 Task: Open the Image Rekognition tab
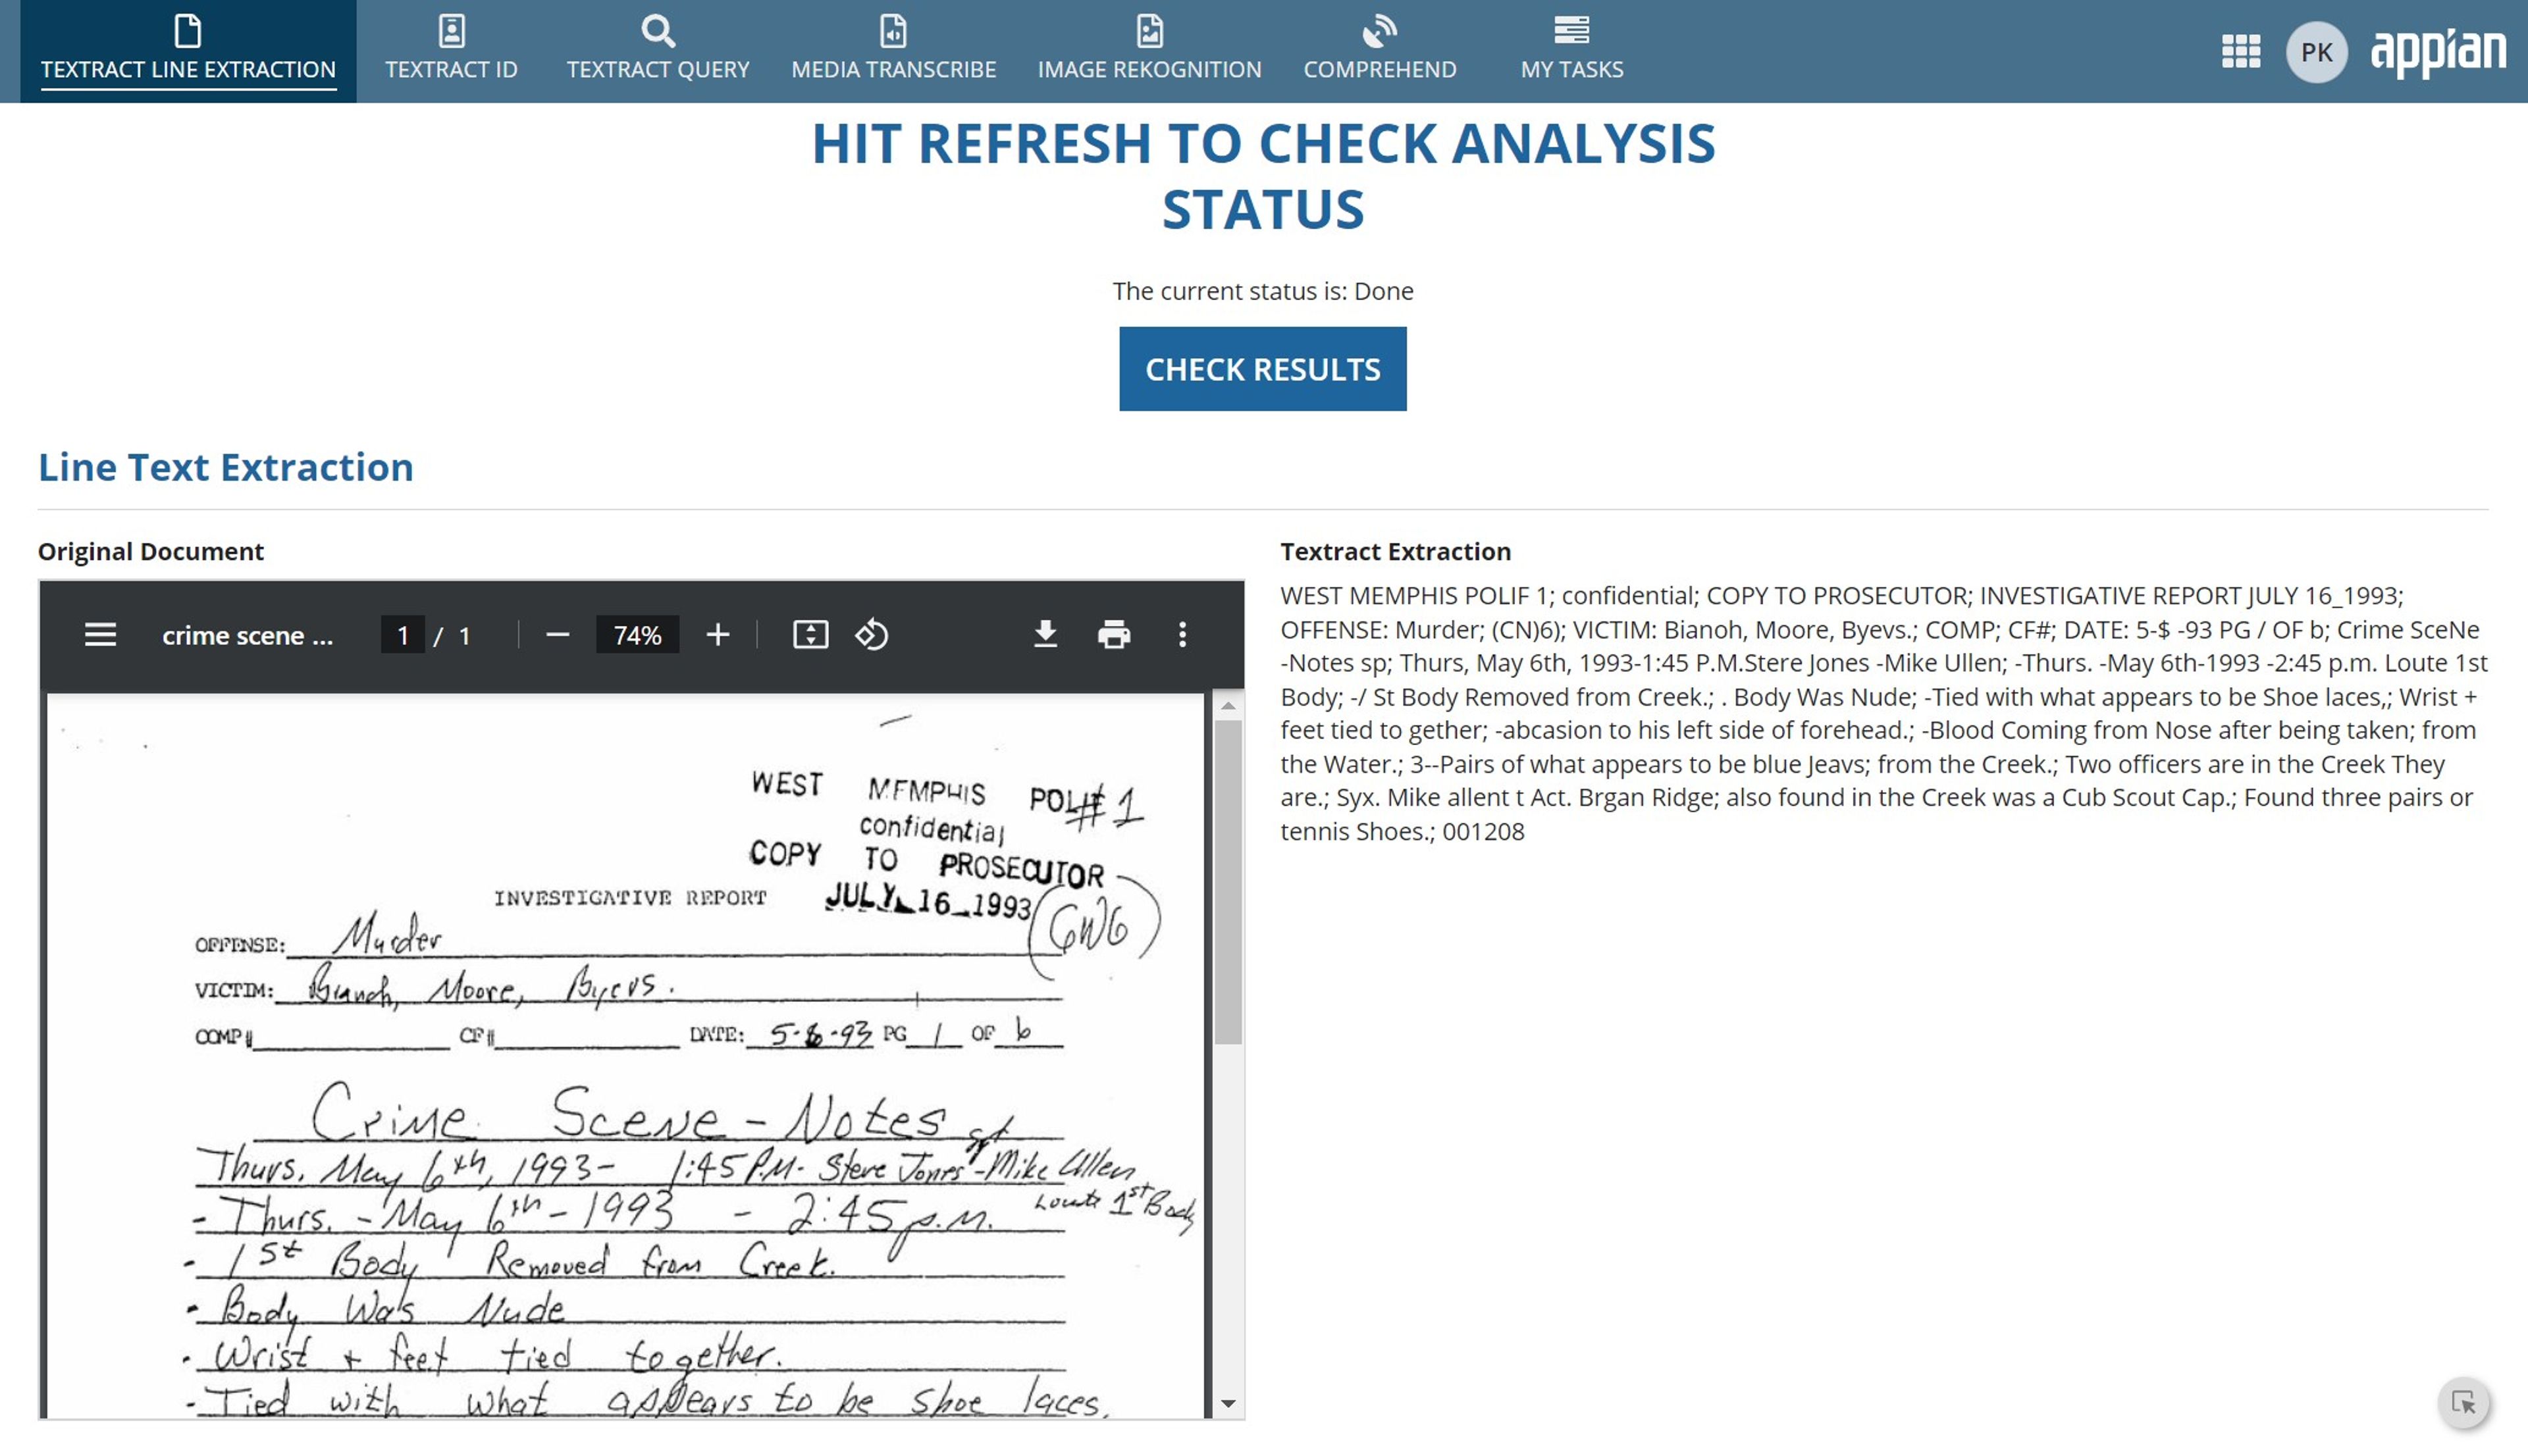(x=1149, y=51)
